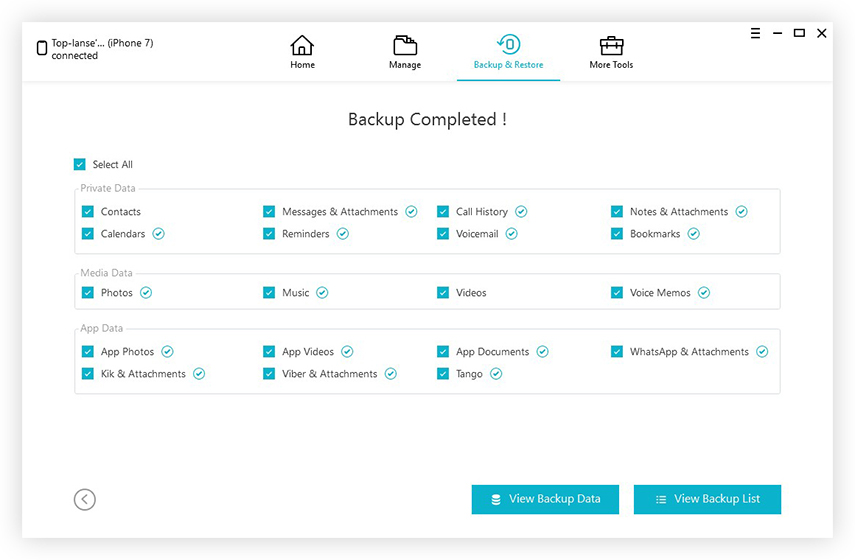Toggle the Select All checkbox
This screenshot has height=560, width=855.
pyautogui.click(x=80, y=164)
